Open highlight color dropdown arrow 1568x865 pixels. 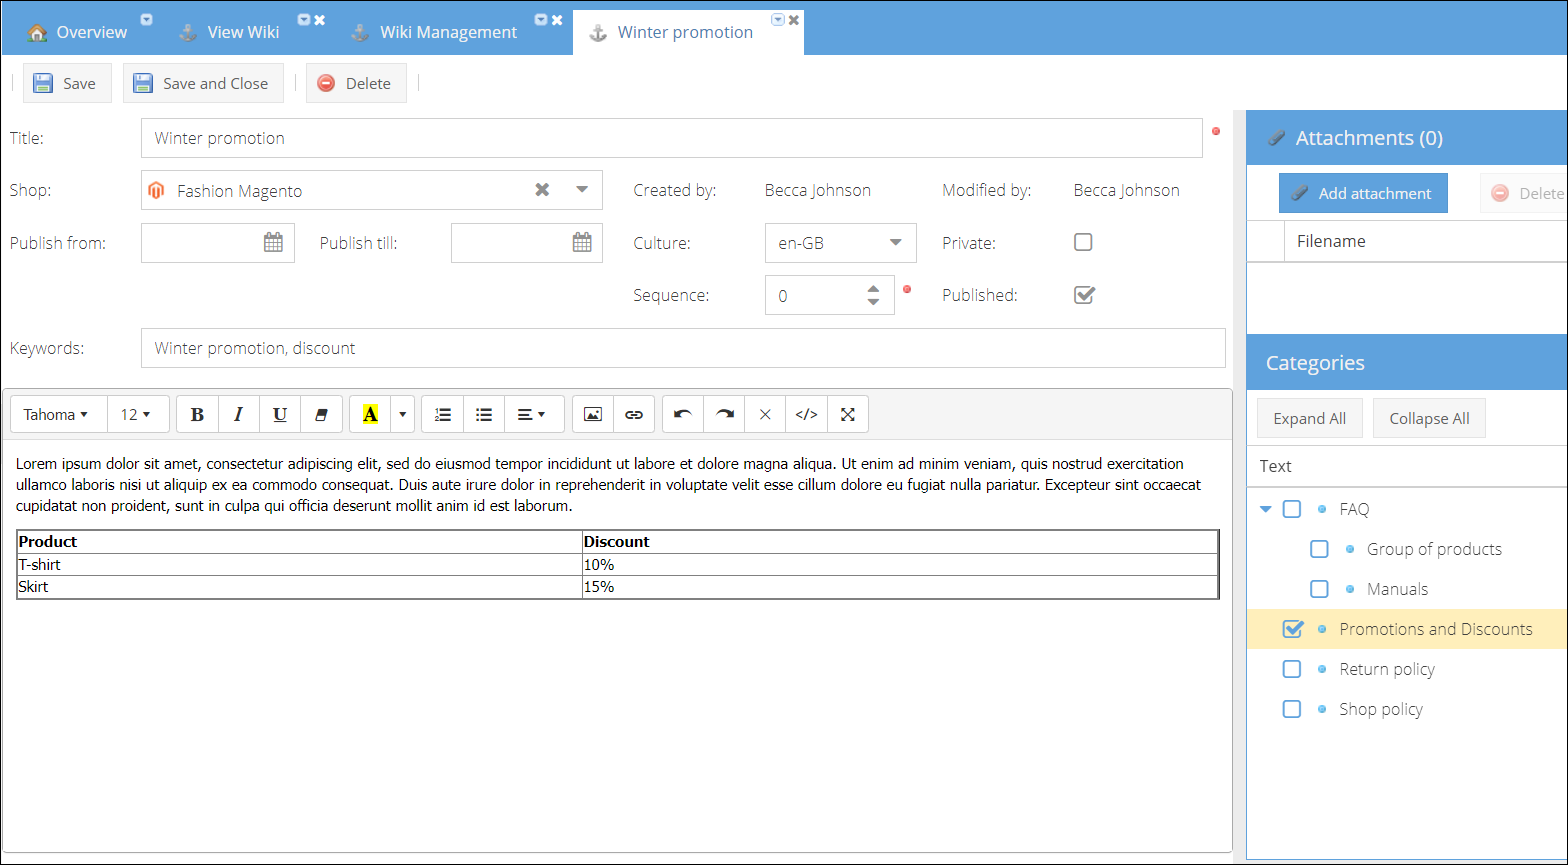[x=403, y=414]
